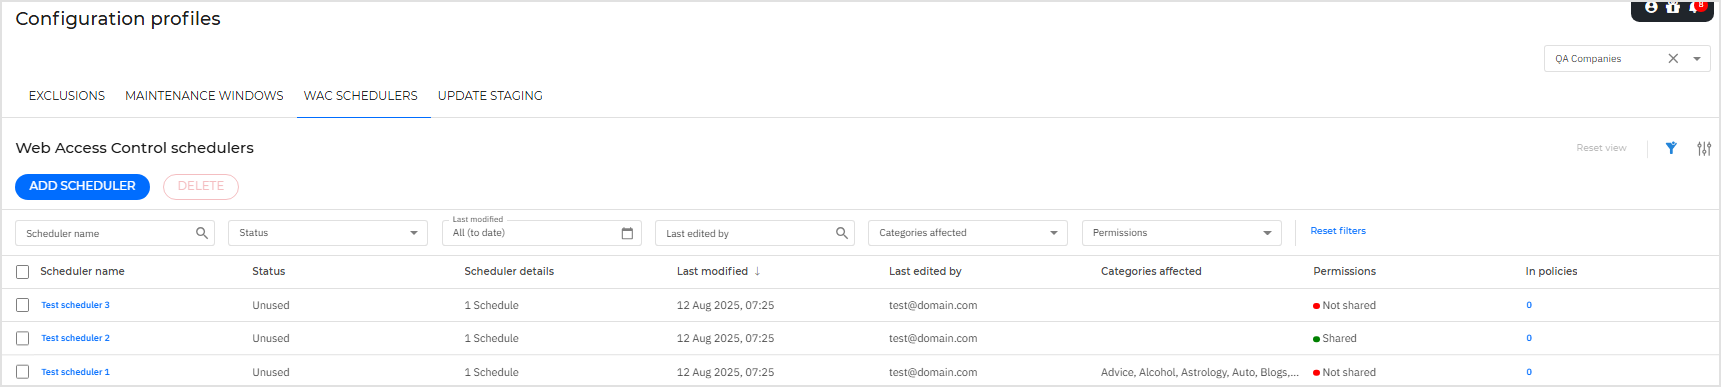Screen dimensions: 1721x387
Task: Expand the Permissions filter dropdown
Action: pos(1181,233)
